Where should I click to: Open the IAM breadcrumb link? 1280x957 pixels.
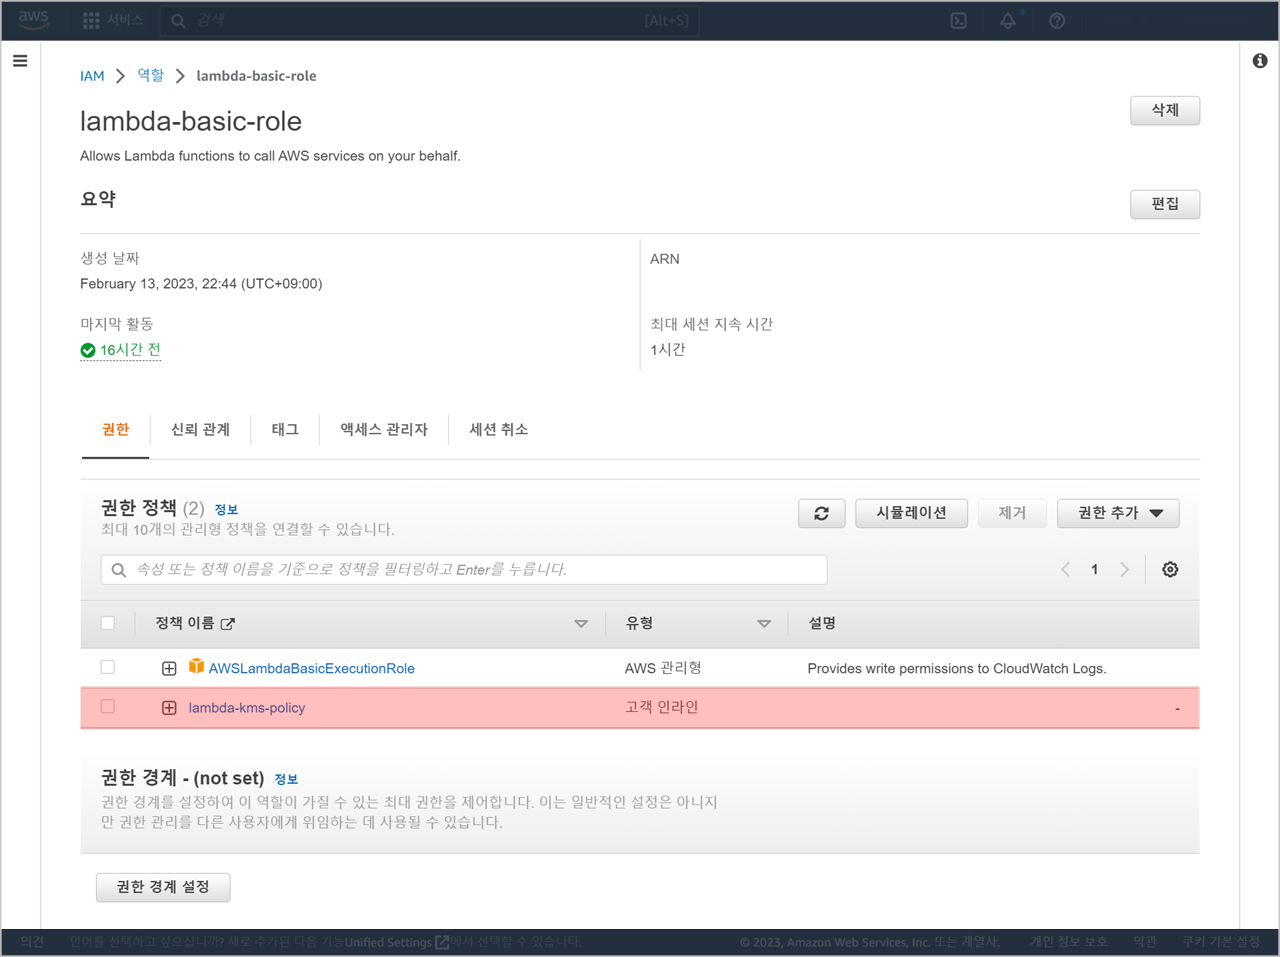92,76
